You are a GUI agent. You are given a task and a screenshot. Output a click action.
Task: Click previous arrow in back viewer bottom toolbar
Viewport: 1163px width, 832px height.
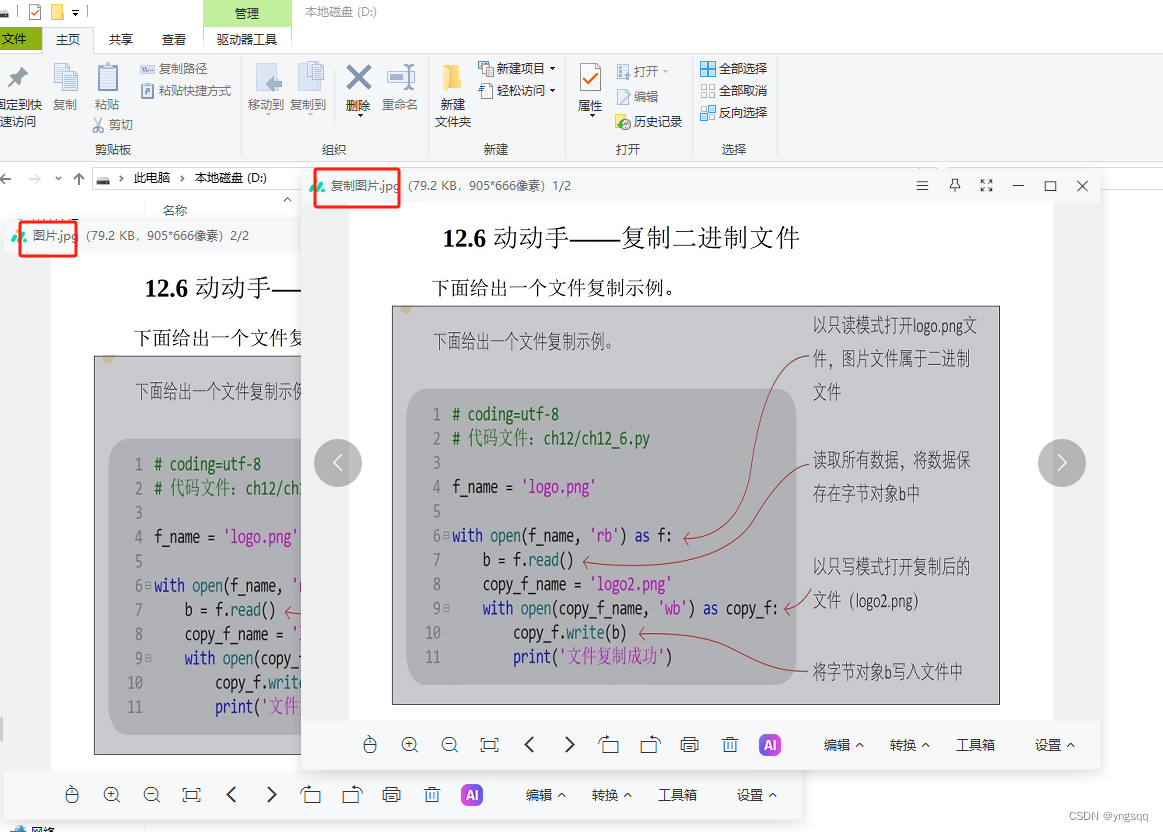click(231, 795)
